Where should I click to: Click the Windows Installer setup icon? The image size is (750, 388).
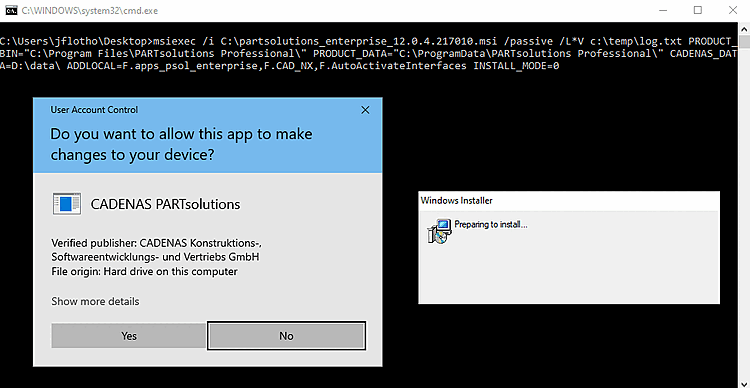(439, 231)
